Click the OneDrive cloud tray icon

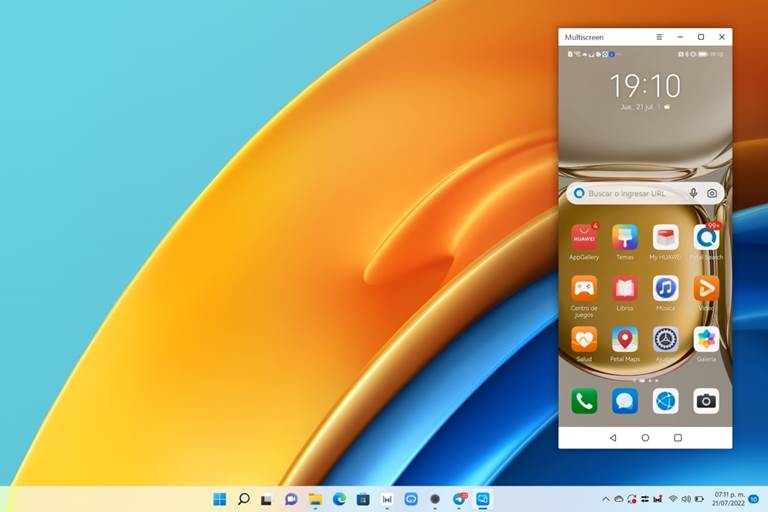pos(619,499)
